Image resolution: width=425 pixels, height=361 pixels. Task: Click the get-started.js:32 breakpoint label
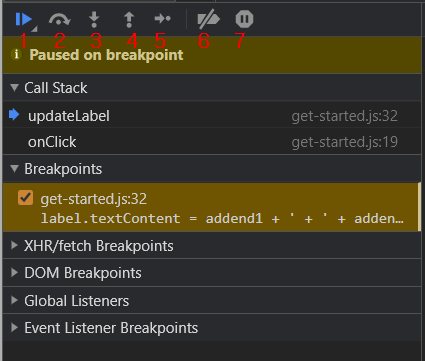[94, 199]
